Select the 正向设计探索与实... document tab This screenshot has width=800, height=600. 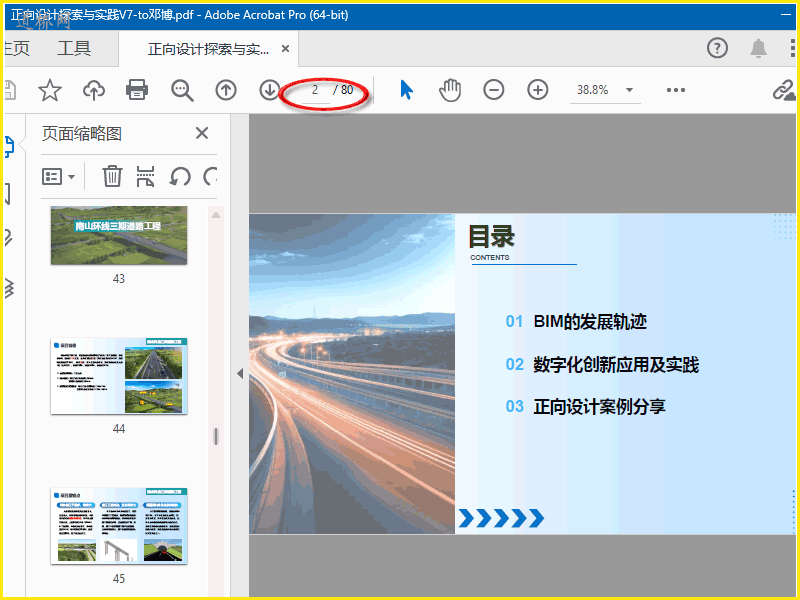click(x=208, y=49)
